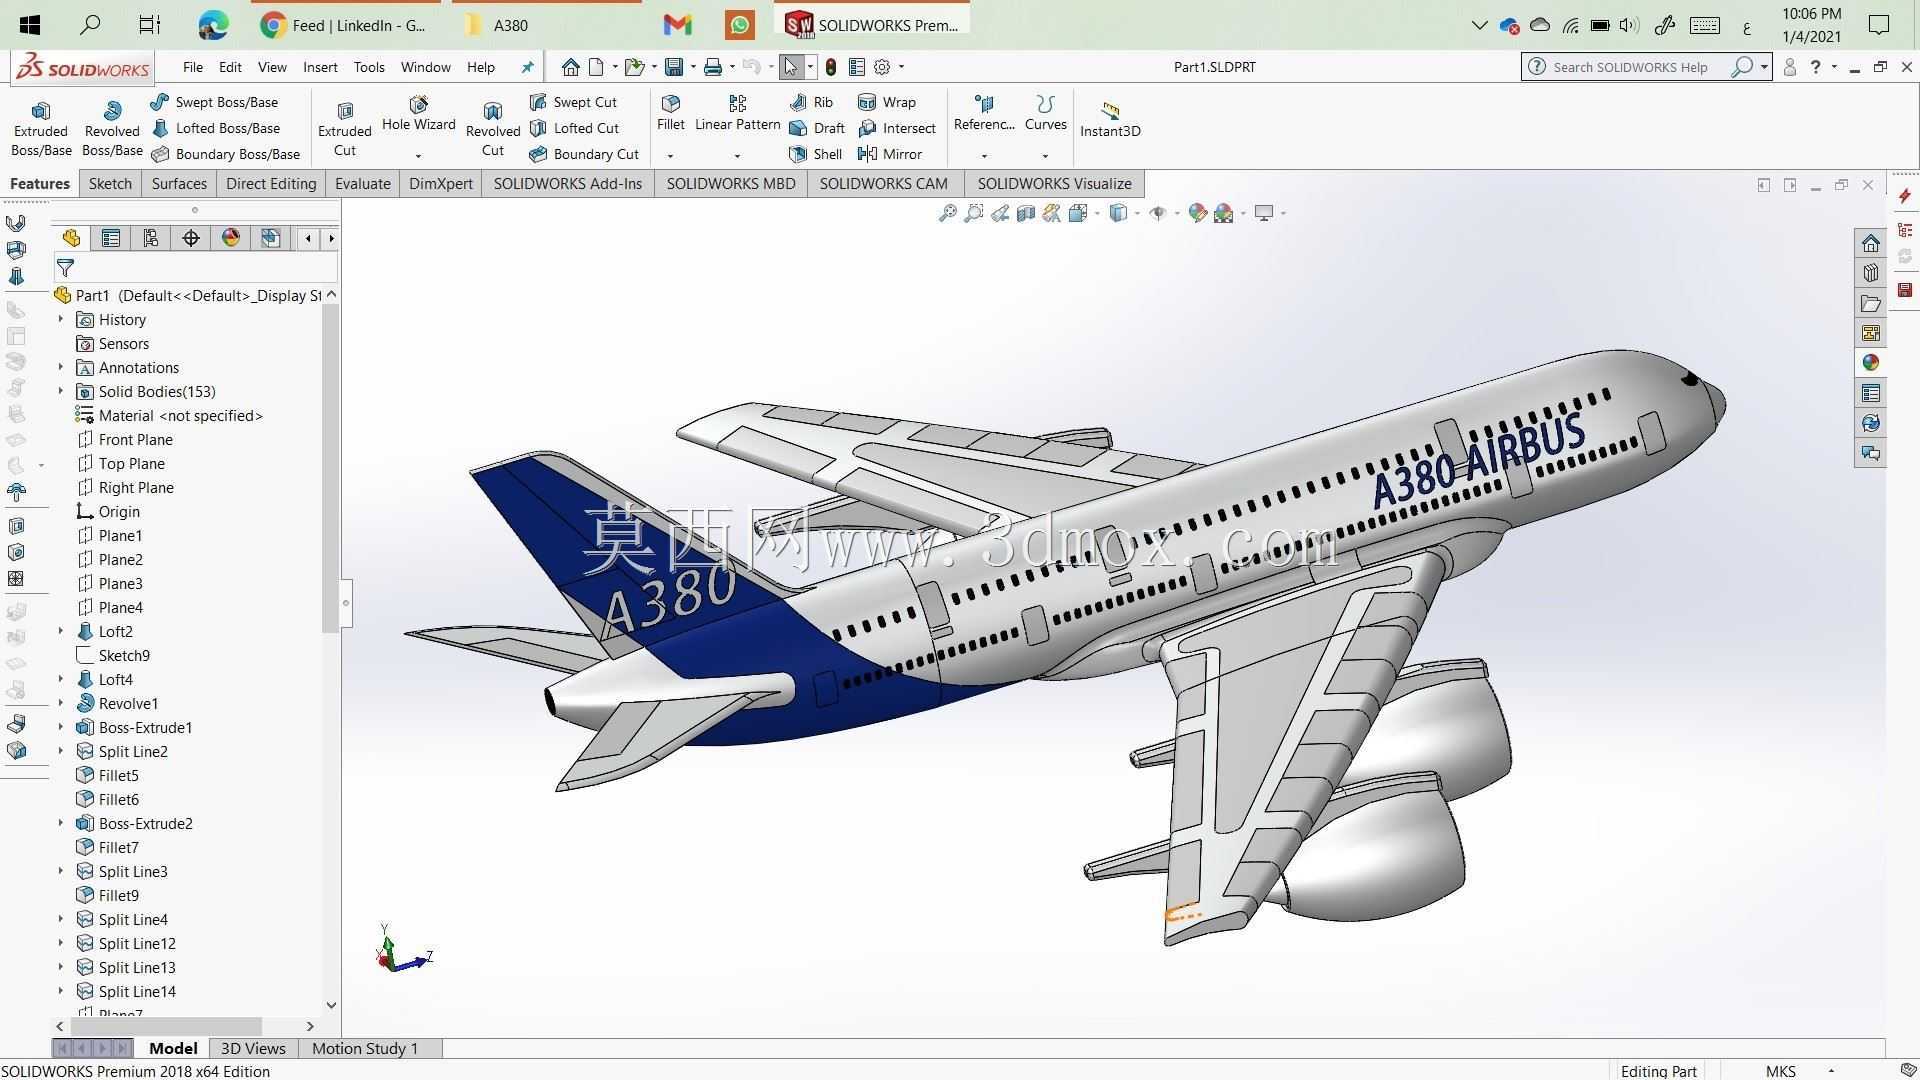Viewport: 1920px width, 1080px height.
Task: Expand the Loft2 feature
Action: [61, 631]
